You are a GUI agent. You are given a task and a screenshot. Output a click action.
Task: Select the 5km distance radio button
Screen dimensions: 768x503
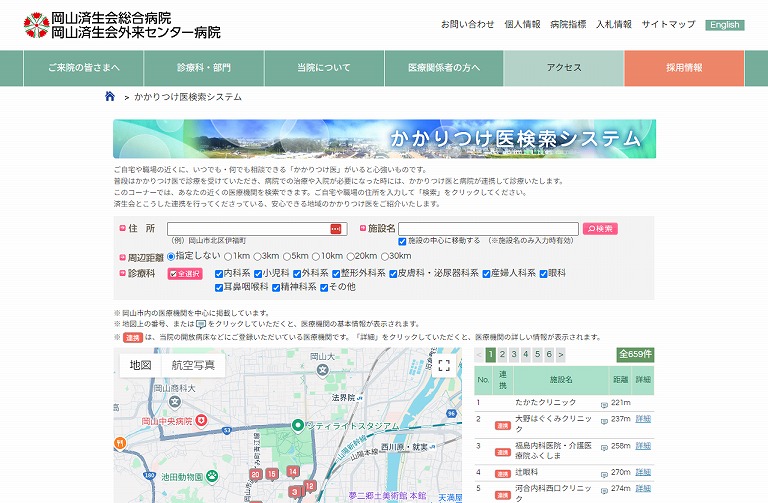(x=287, y=256)
